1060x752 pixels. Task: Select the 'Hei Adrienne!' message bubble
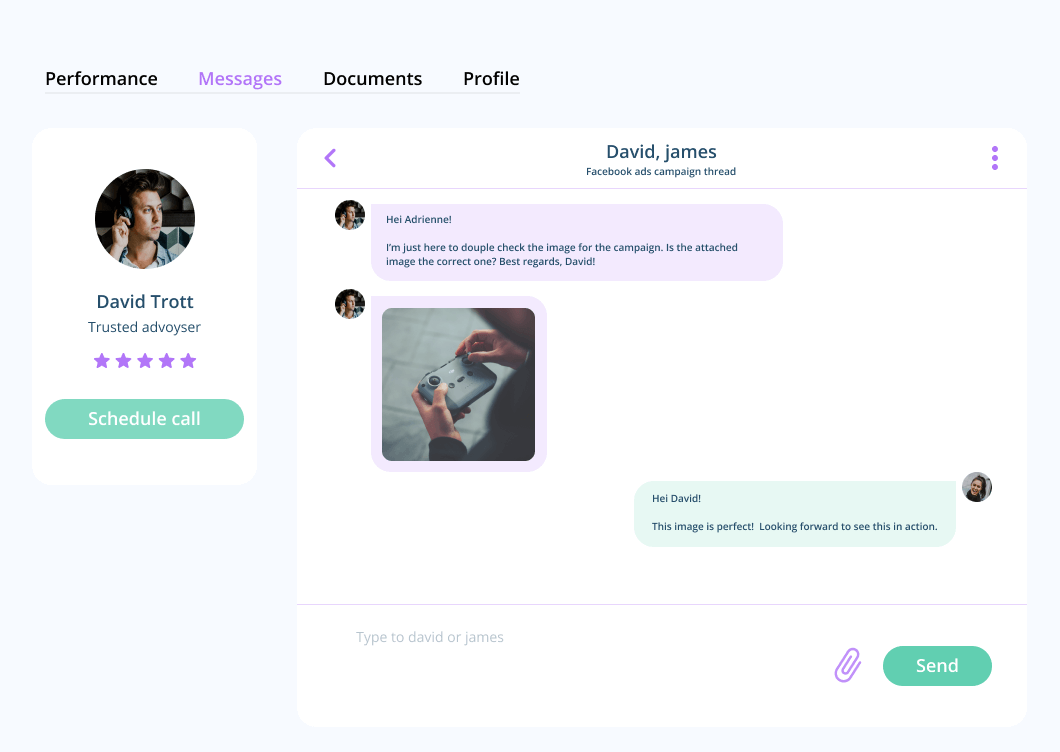[x=577, y=242]
